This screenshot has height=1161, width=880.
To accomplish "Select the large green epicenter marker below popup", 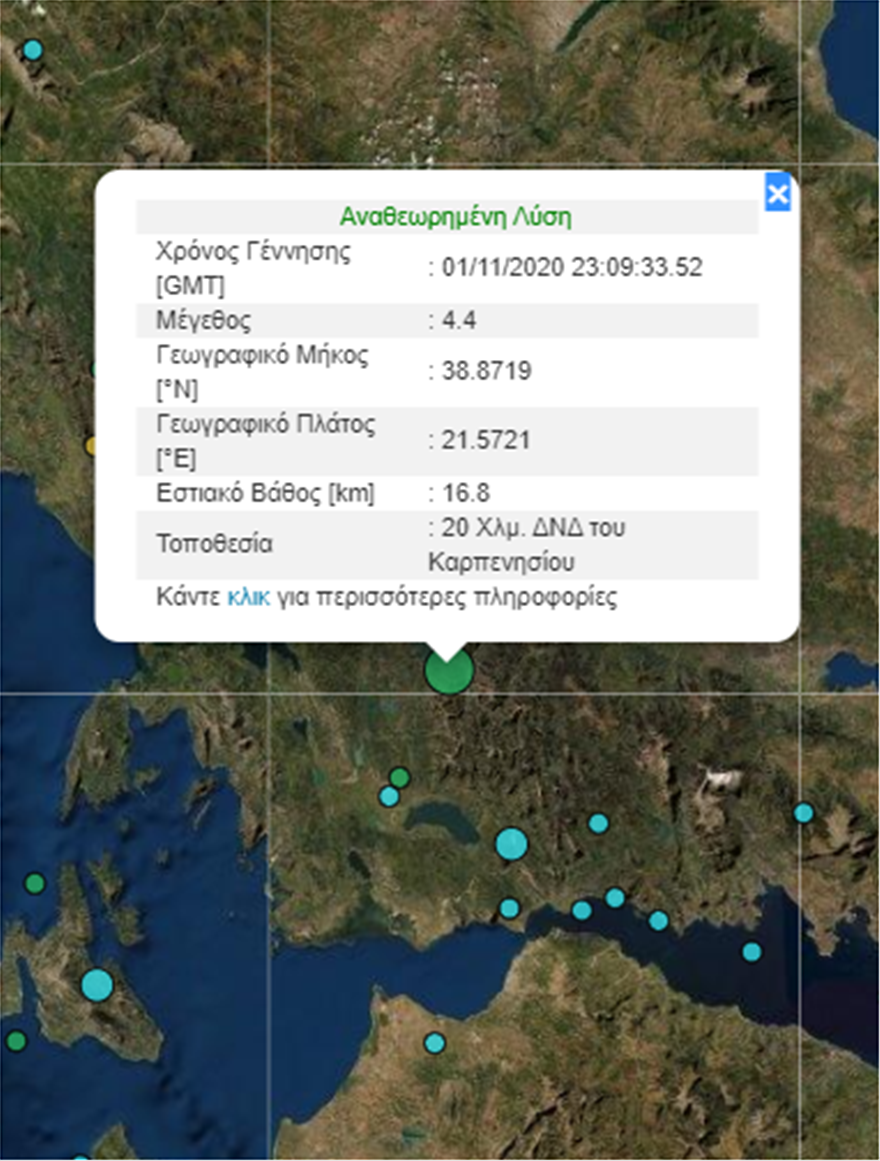I will tap(448, 670).
